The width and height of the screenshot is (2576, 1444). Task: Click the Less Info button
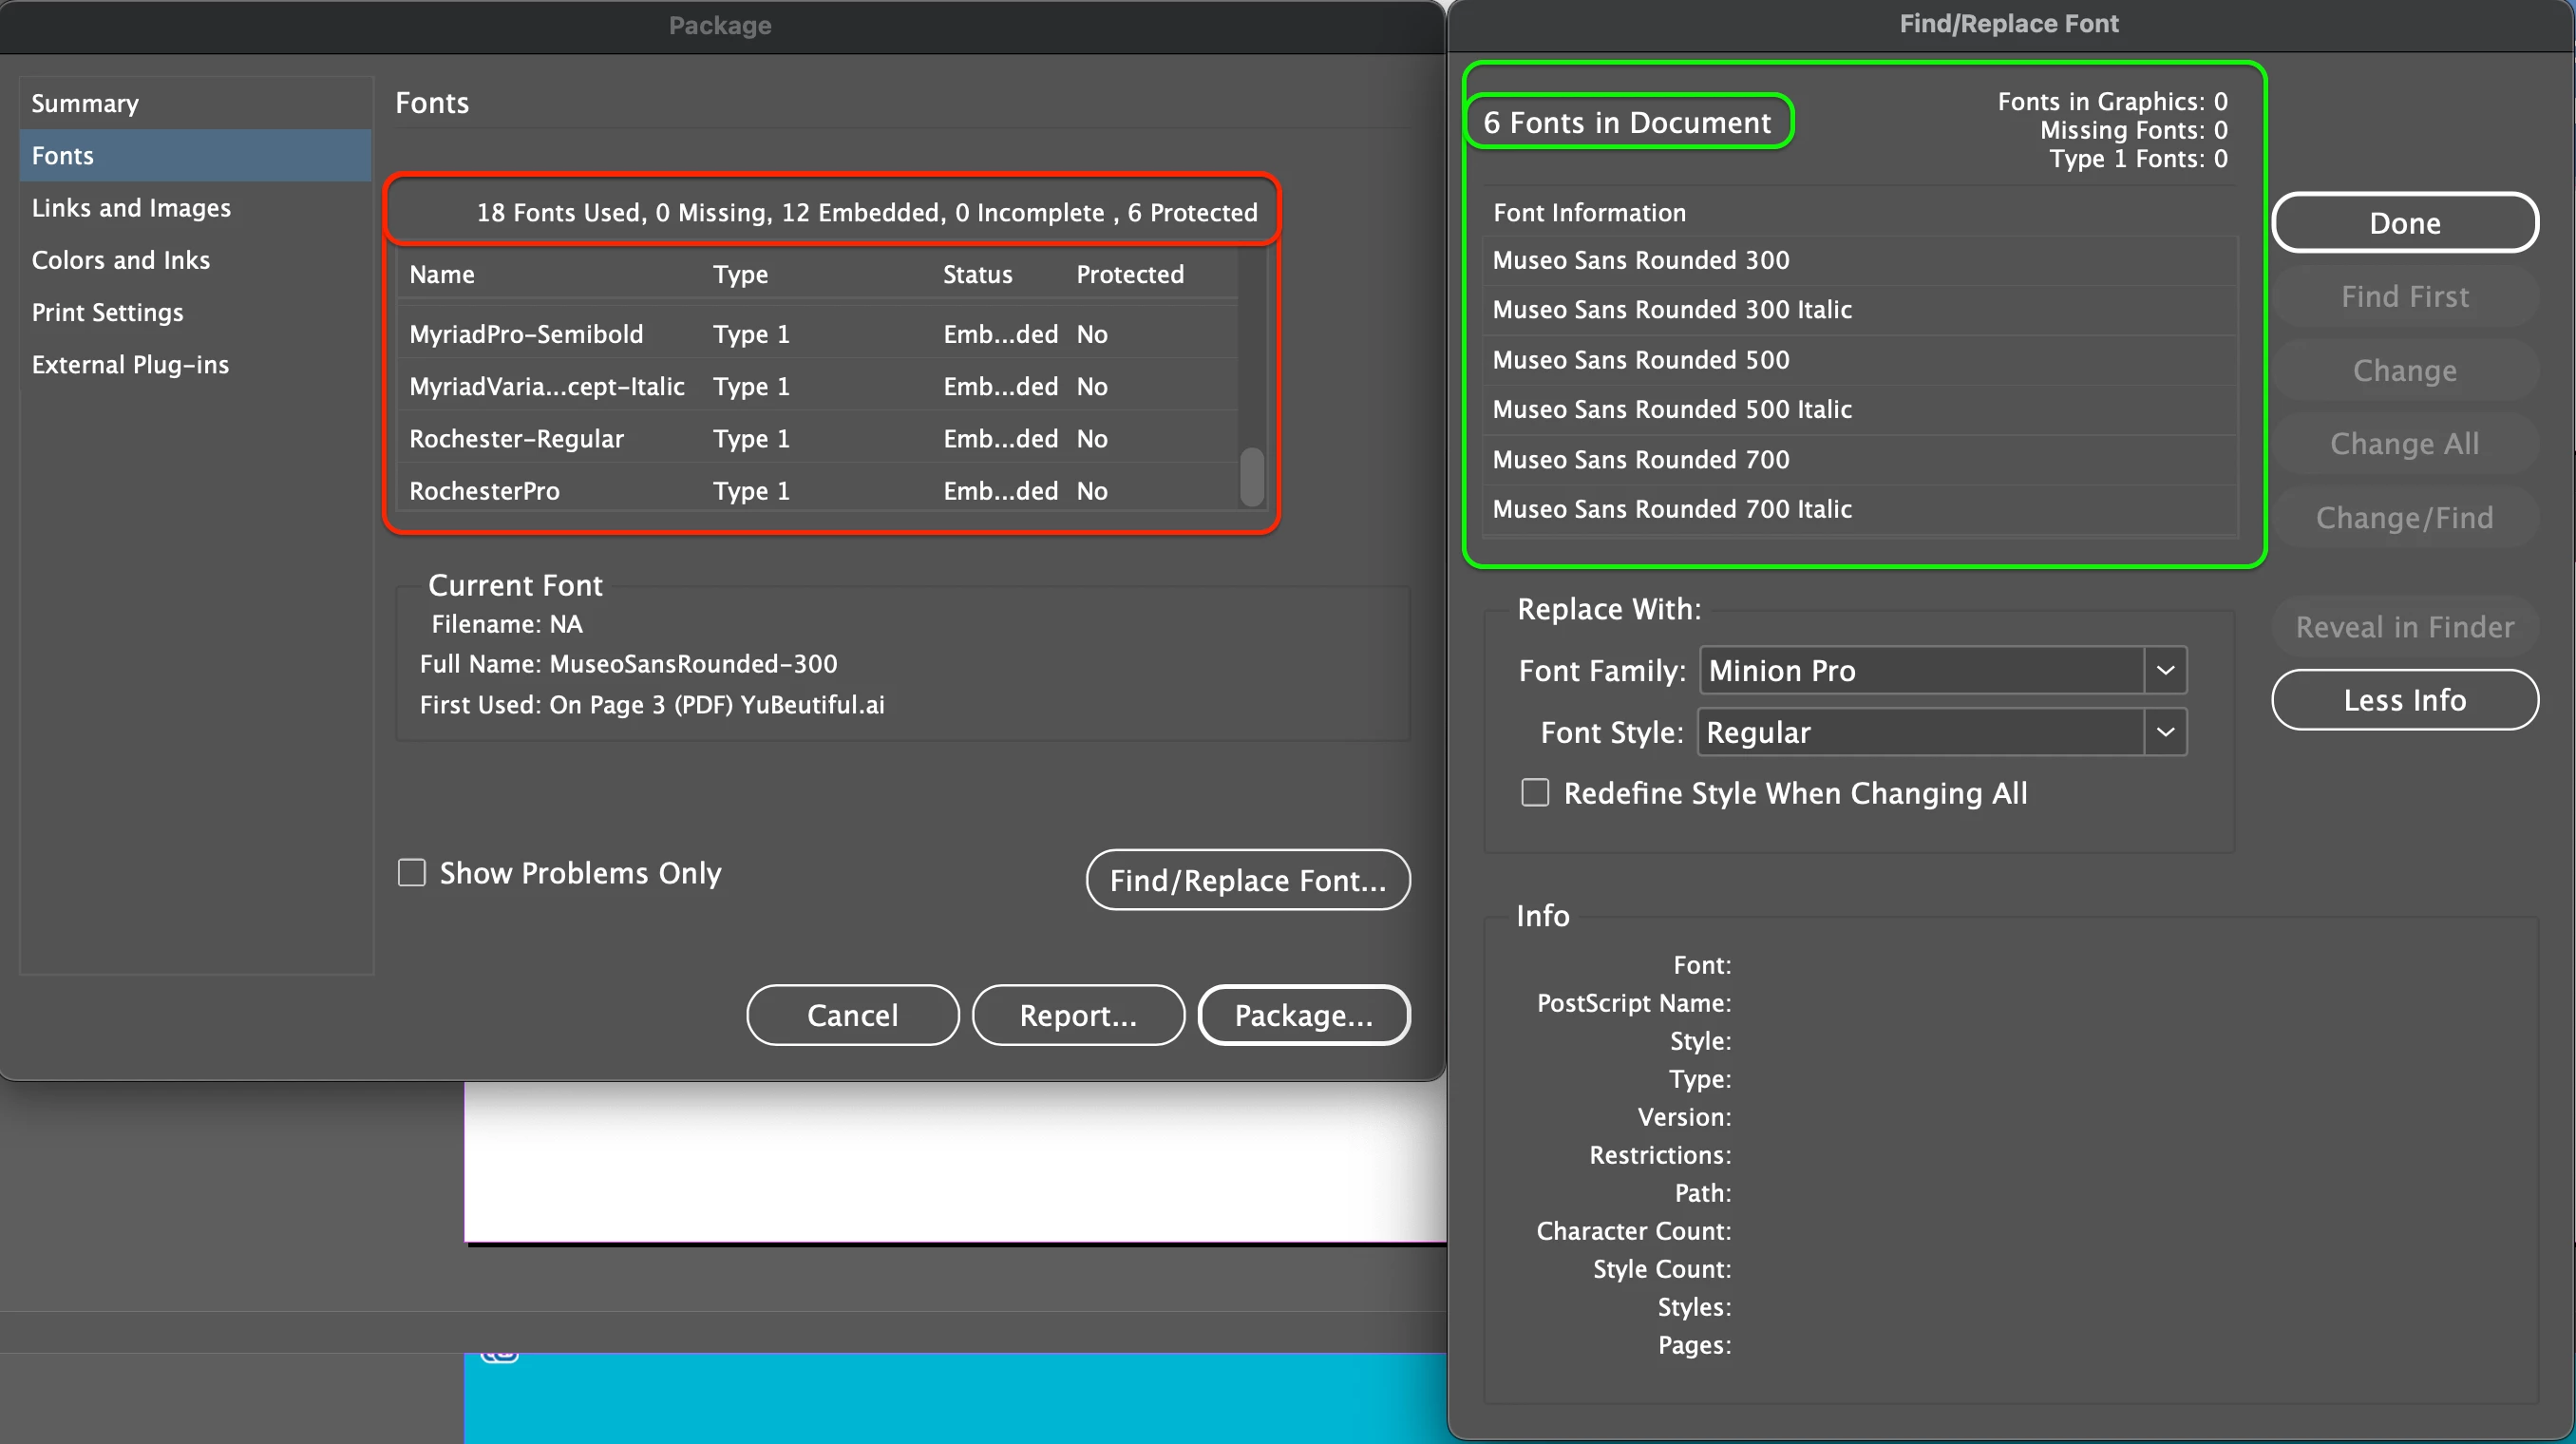[x=2404, y=700]
